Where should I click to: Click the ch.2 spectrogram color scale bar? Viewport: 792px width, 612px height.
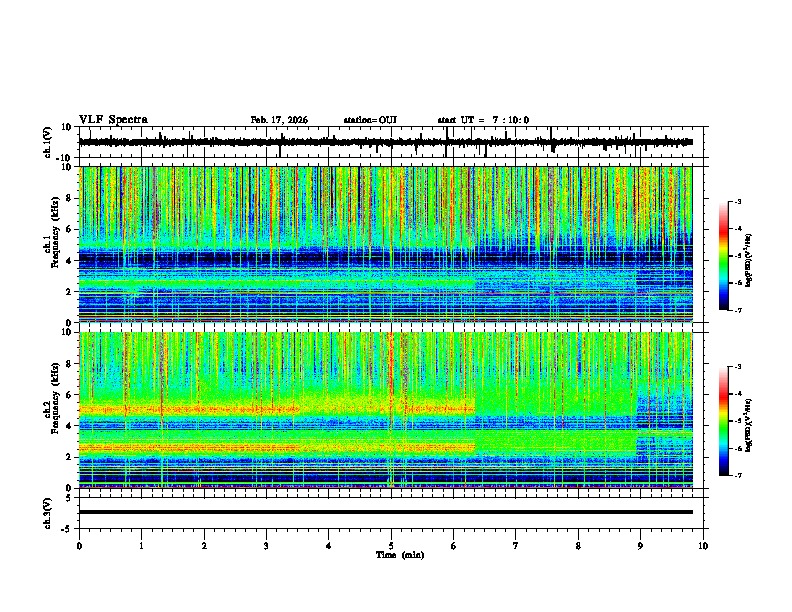point(723,421)
